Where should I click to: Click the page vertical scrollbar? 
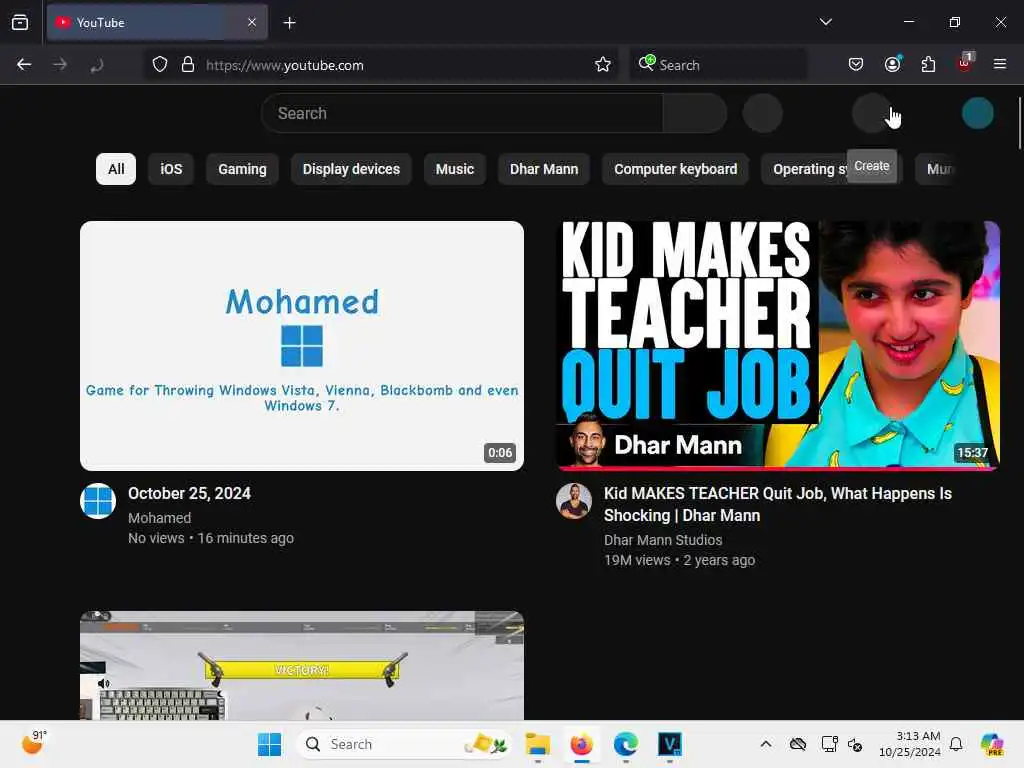(x=1019, y=123)
